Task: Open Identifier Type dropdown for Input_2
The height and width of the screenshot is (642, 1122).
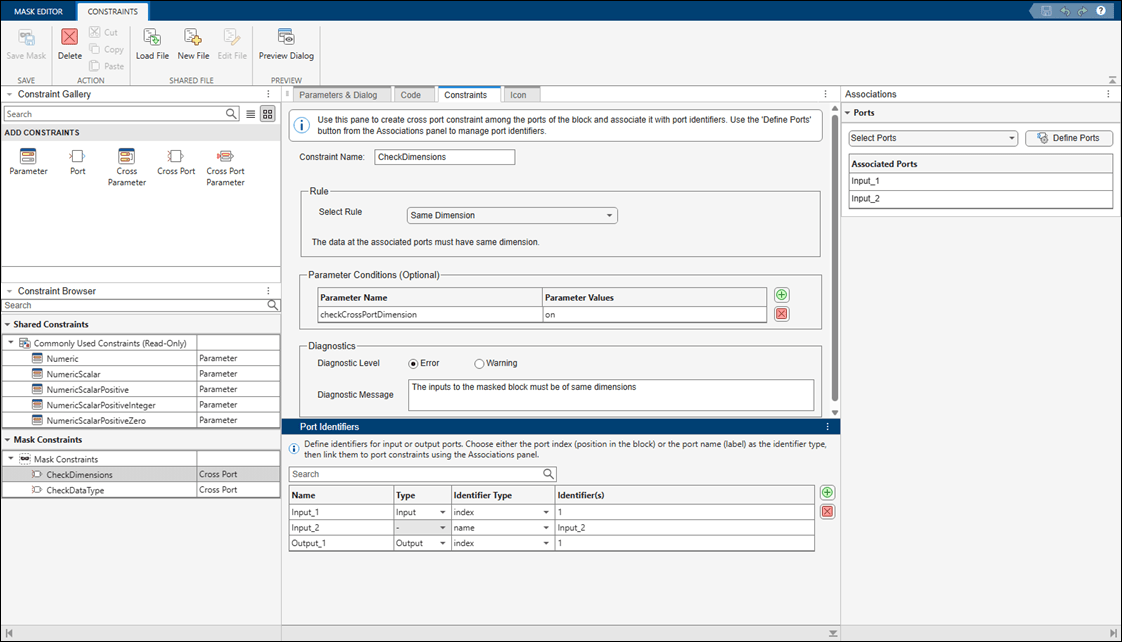Action: [546, 527]
